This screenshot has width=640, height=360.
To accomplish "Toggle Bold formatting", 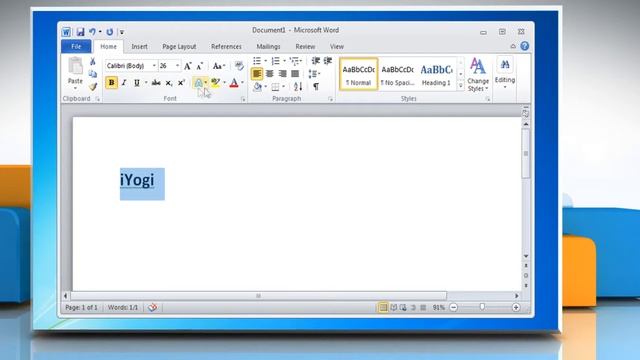I will click(x=111, y=83).
